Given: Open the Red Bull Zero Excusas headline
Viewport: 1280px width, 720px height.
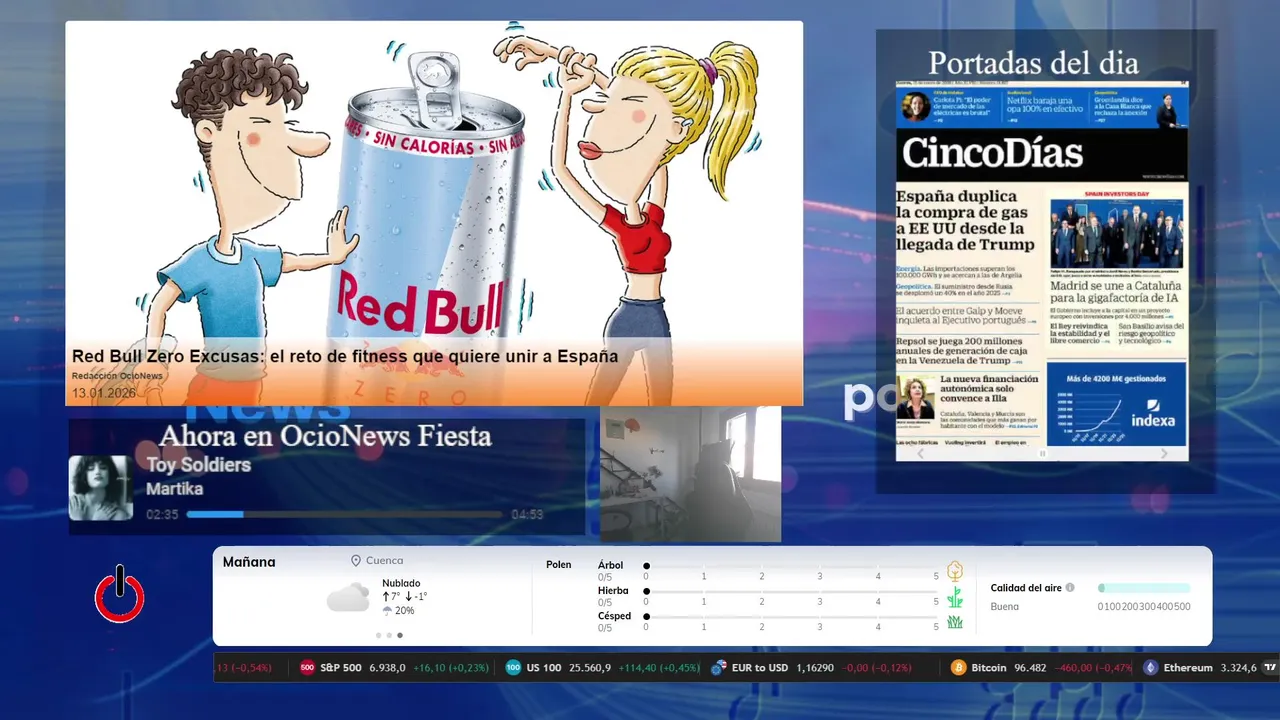Looking at the screenshot, I should [x=345, y=356].
